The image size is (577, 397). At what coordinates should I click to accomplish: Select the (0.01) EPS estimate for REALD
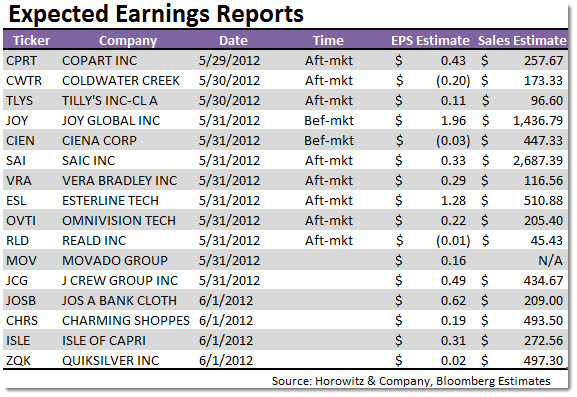tap(453, 241)
